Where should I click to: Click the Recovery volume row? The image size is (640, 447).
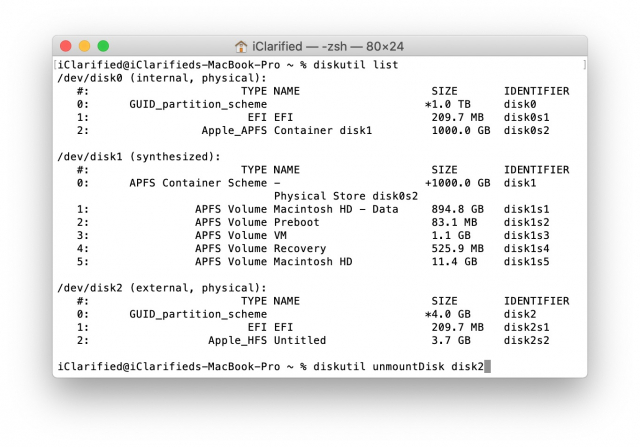coord(313,249)
